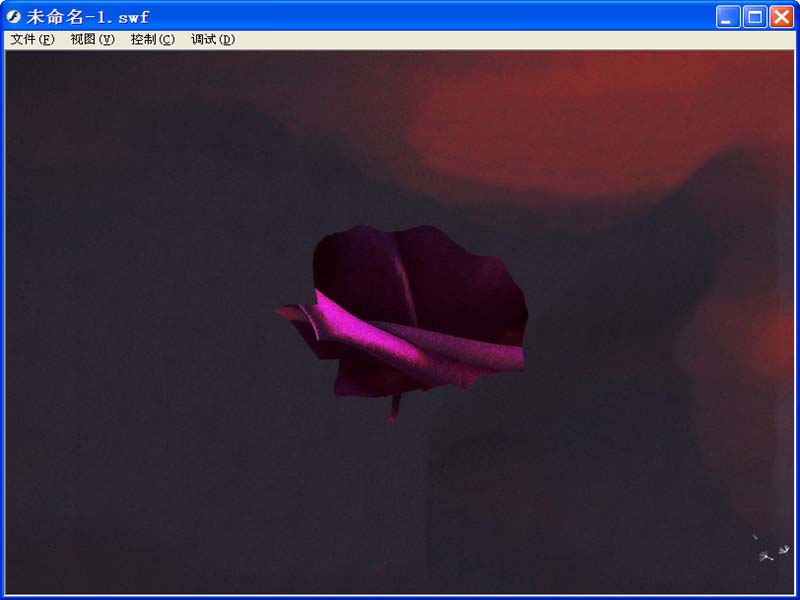The image size is (800, 600).
Task: Maximize the 未命名-1.swf window
Action: (x=755, y=17)
